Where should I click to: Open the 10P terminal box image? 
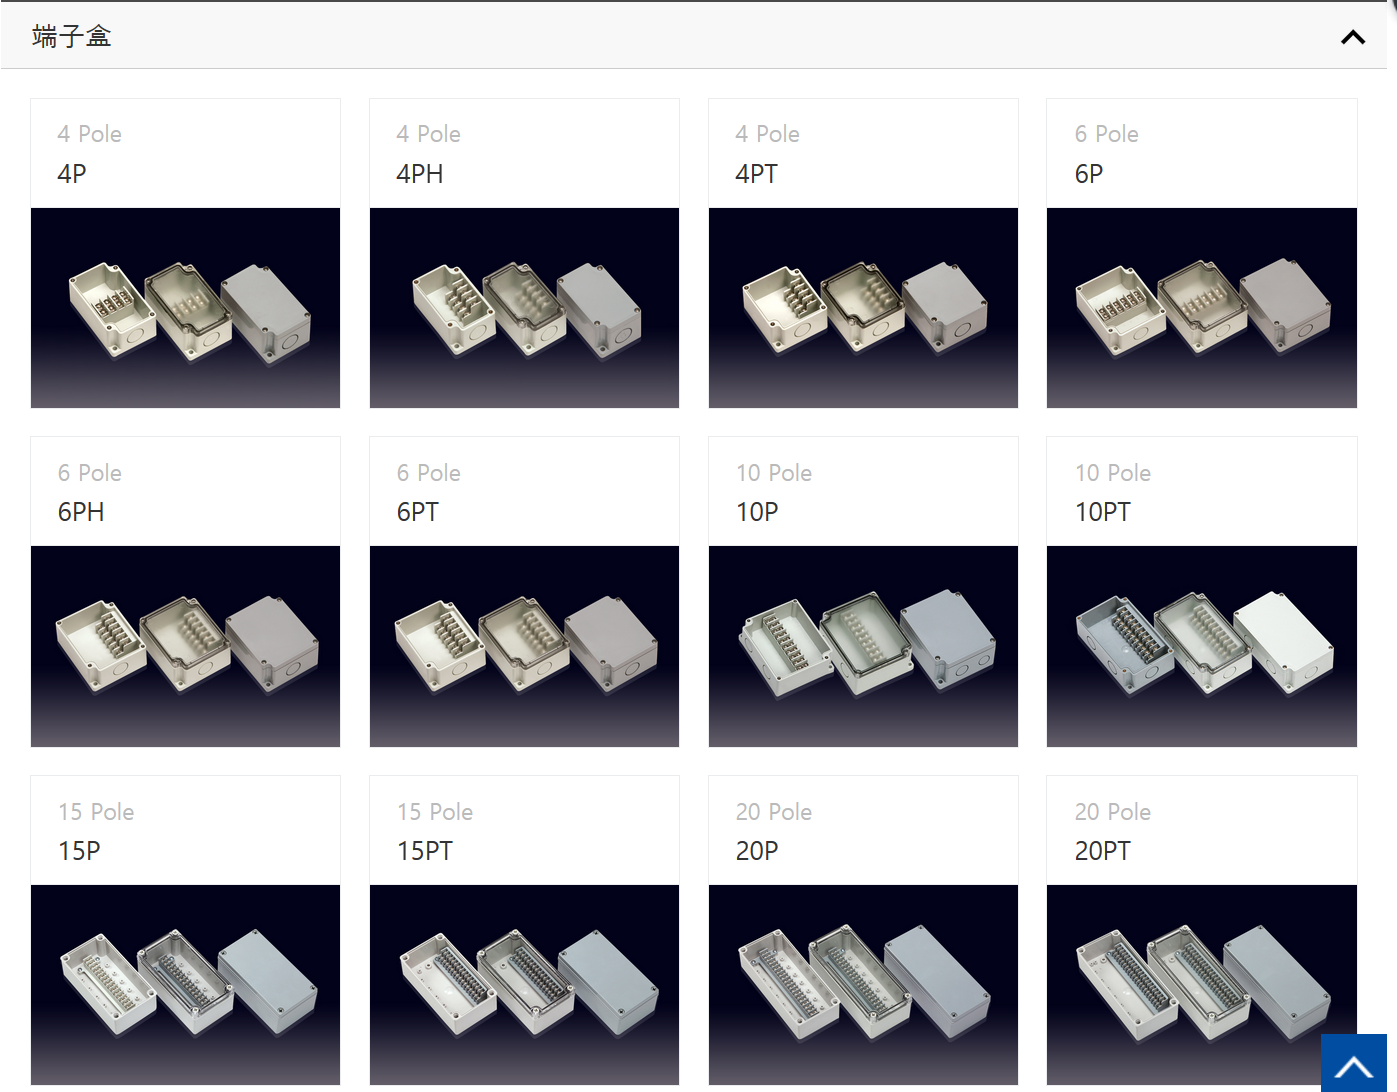[x=863, y=646]
